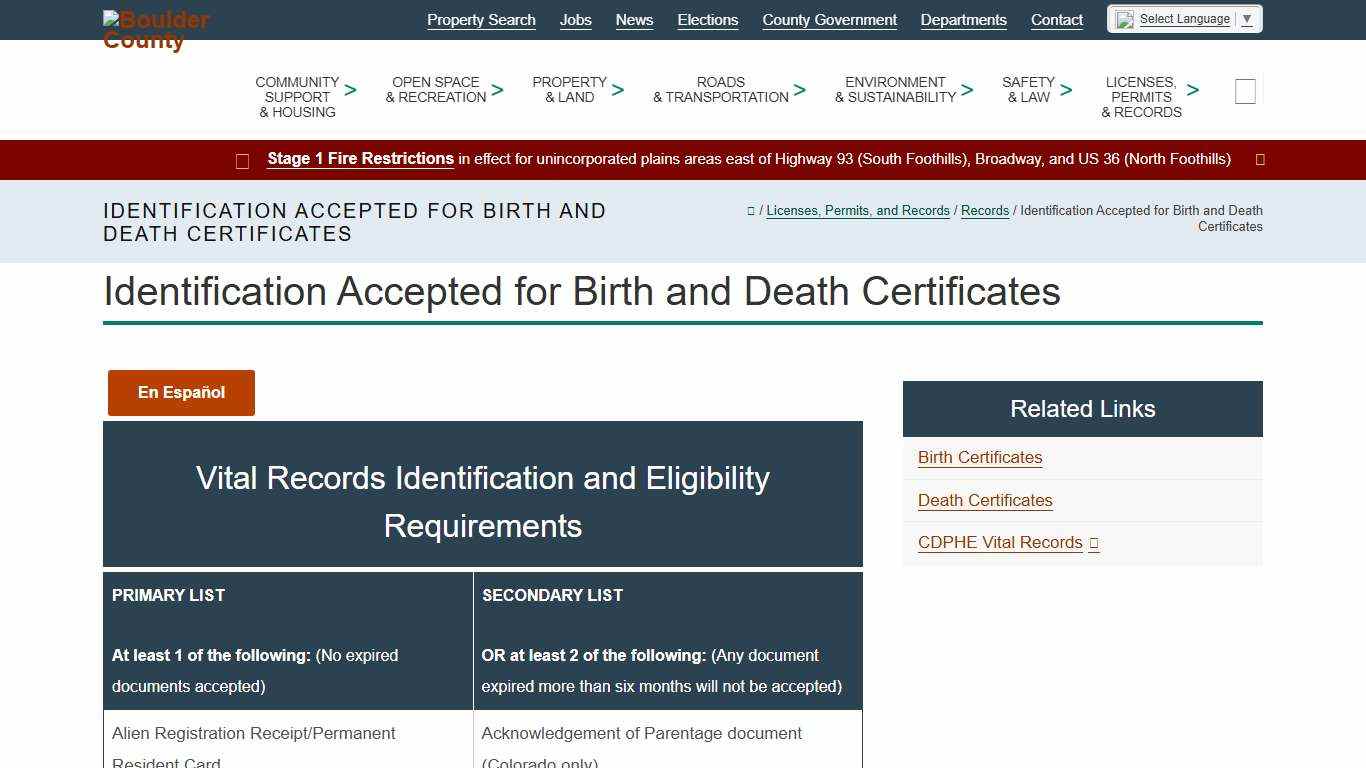Click the Stage 1 Fire Restrictions link
Image resolution: width=1366 pixels, height=768 pixels.
pos(360,158)
